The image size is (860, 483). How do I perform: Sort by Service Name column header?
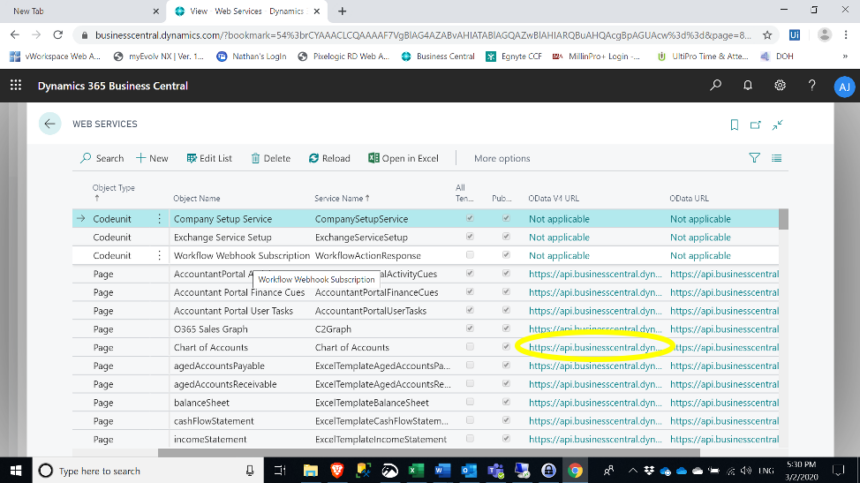pyautogui.click(x=342, y=198)
